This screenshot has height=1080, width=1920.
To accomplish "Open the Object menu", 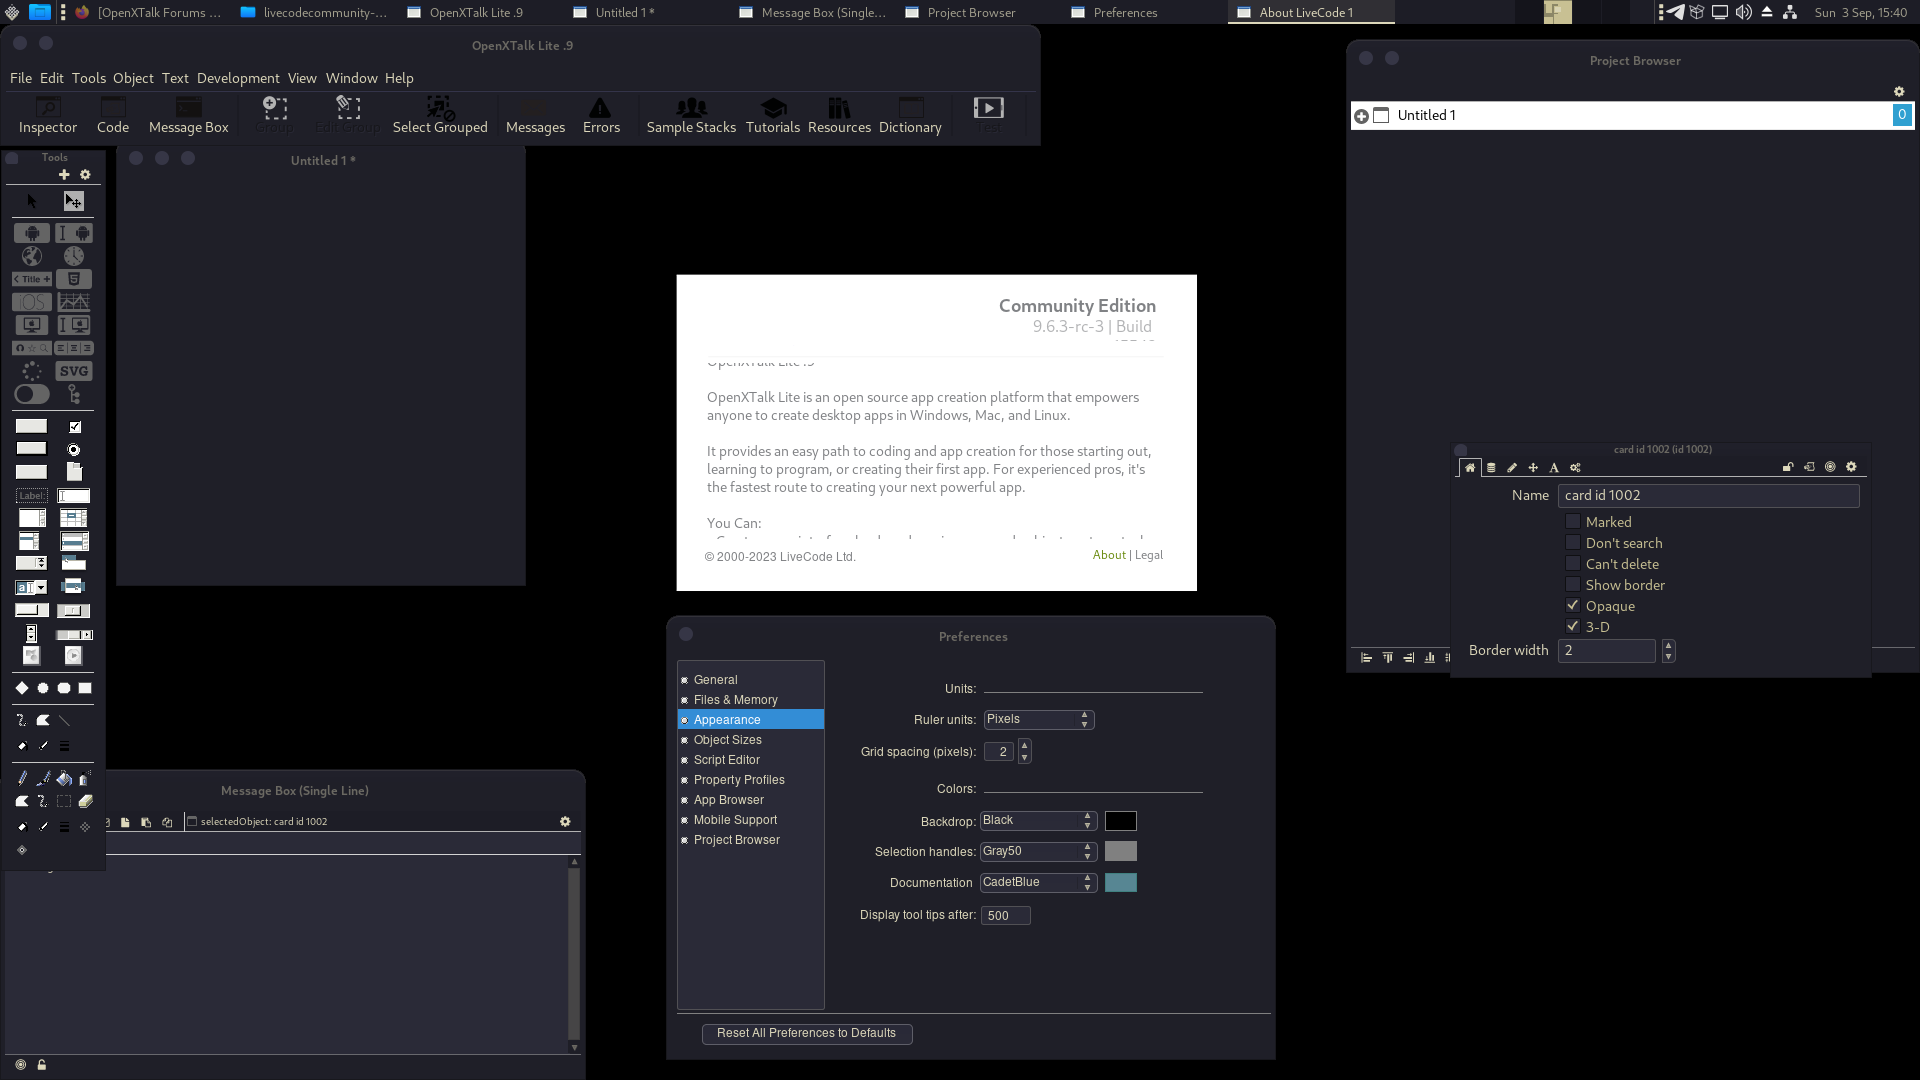I will coord(133,78).
